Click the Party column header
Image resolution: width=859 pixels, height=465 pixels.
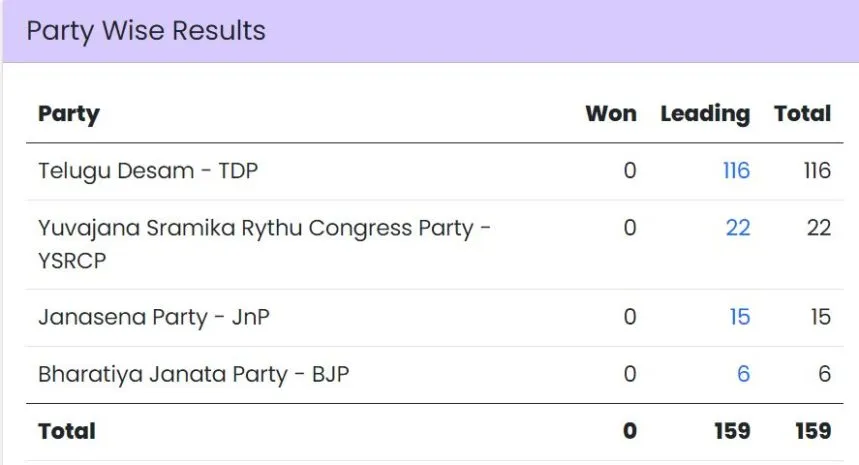tap(69, 114)
